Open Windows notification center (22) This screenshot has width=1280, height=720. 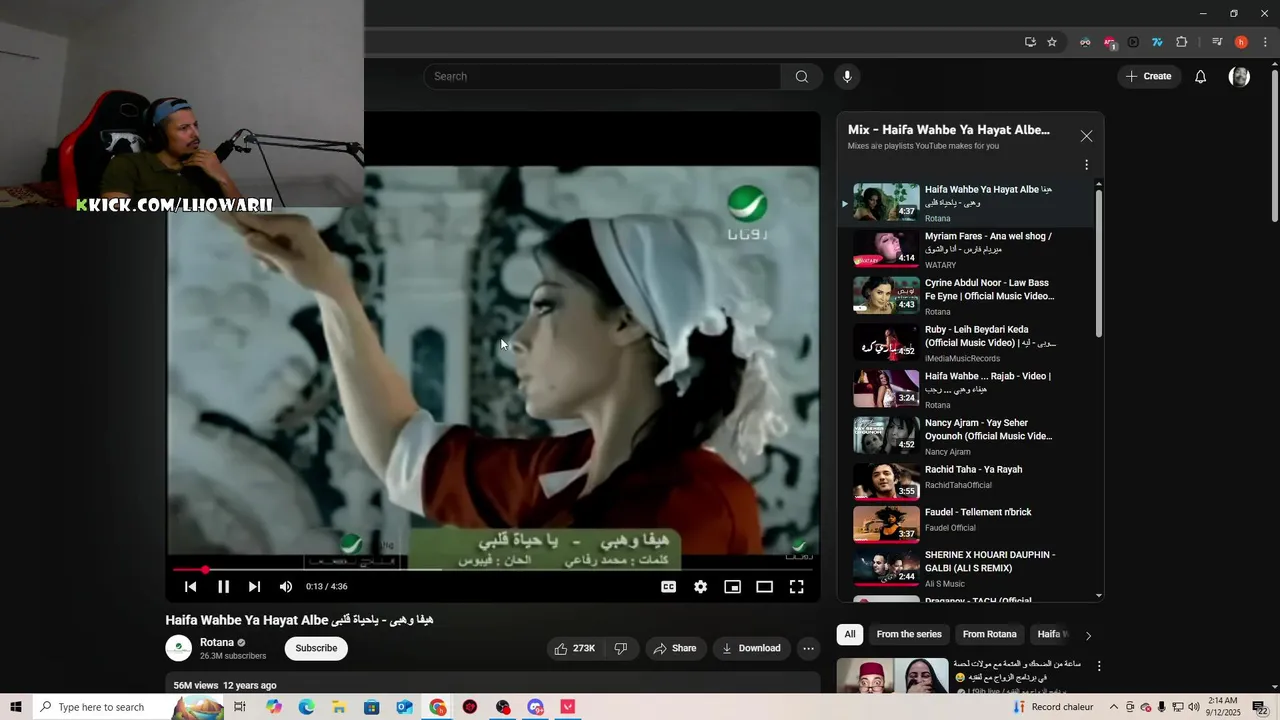(1261, 707)
